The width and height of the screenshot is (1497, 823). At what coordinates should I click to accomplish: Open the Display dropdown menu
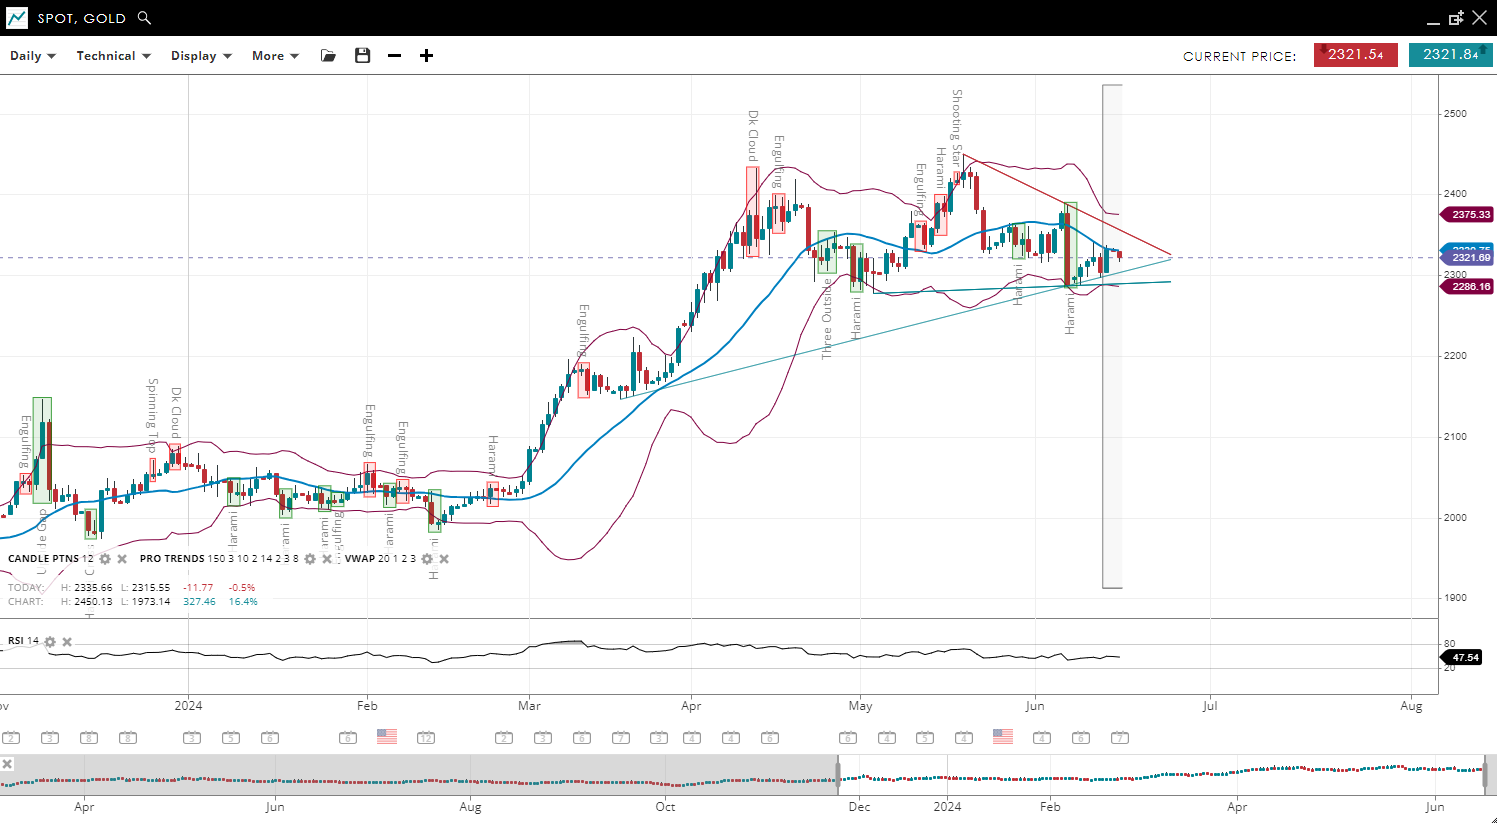[201, 56]
